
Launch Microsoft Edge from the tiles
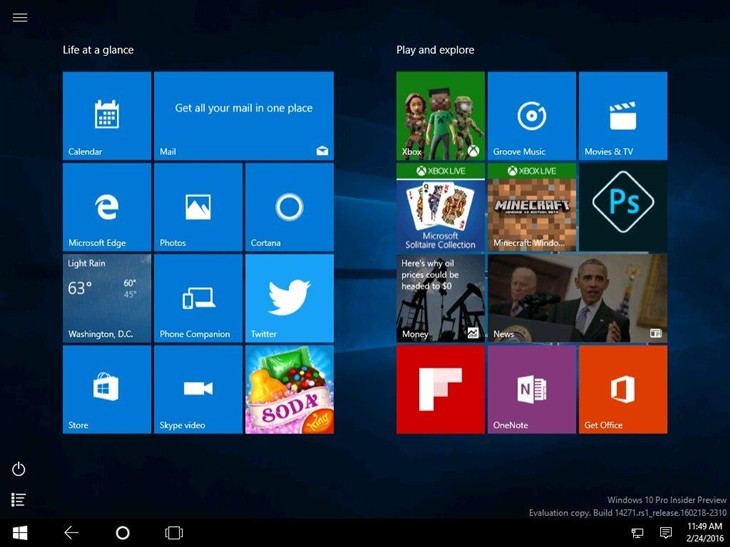point(107,207)
